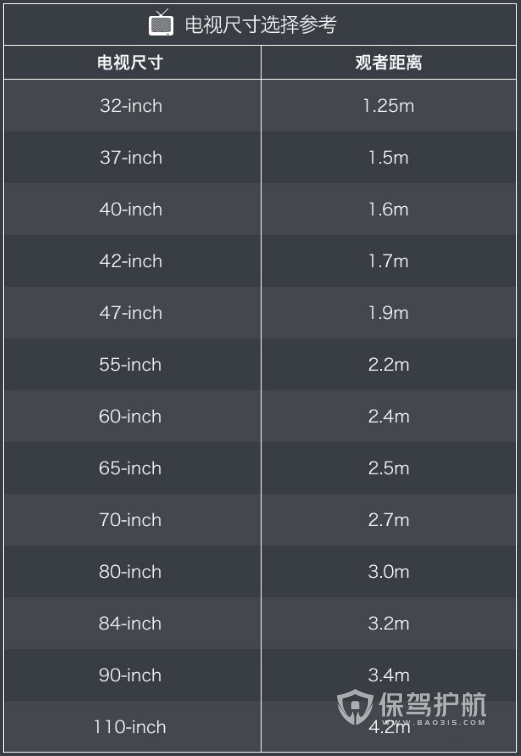Image resolution: width=521 pixels, height=756 pixels.
Task: Click the 保驾护航 shield logo watermark
Action: coord(355,707)
